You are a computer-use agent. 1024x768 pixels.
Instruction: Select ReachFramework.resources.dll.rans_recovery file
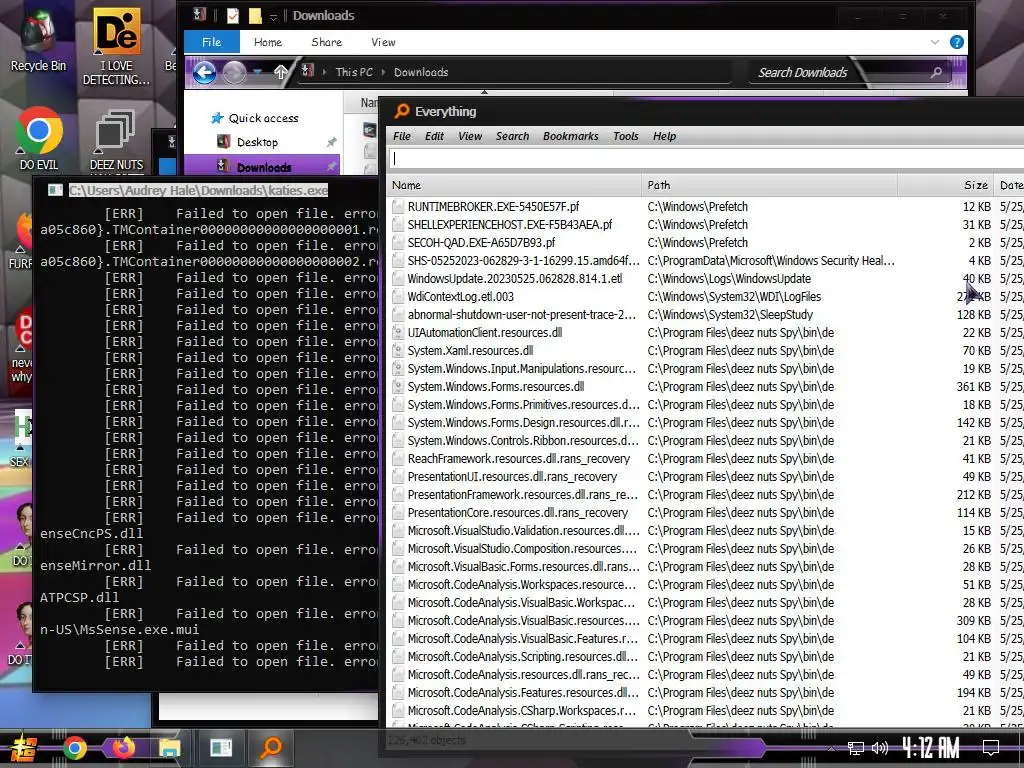(519, 458)
